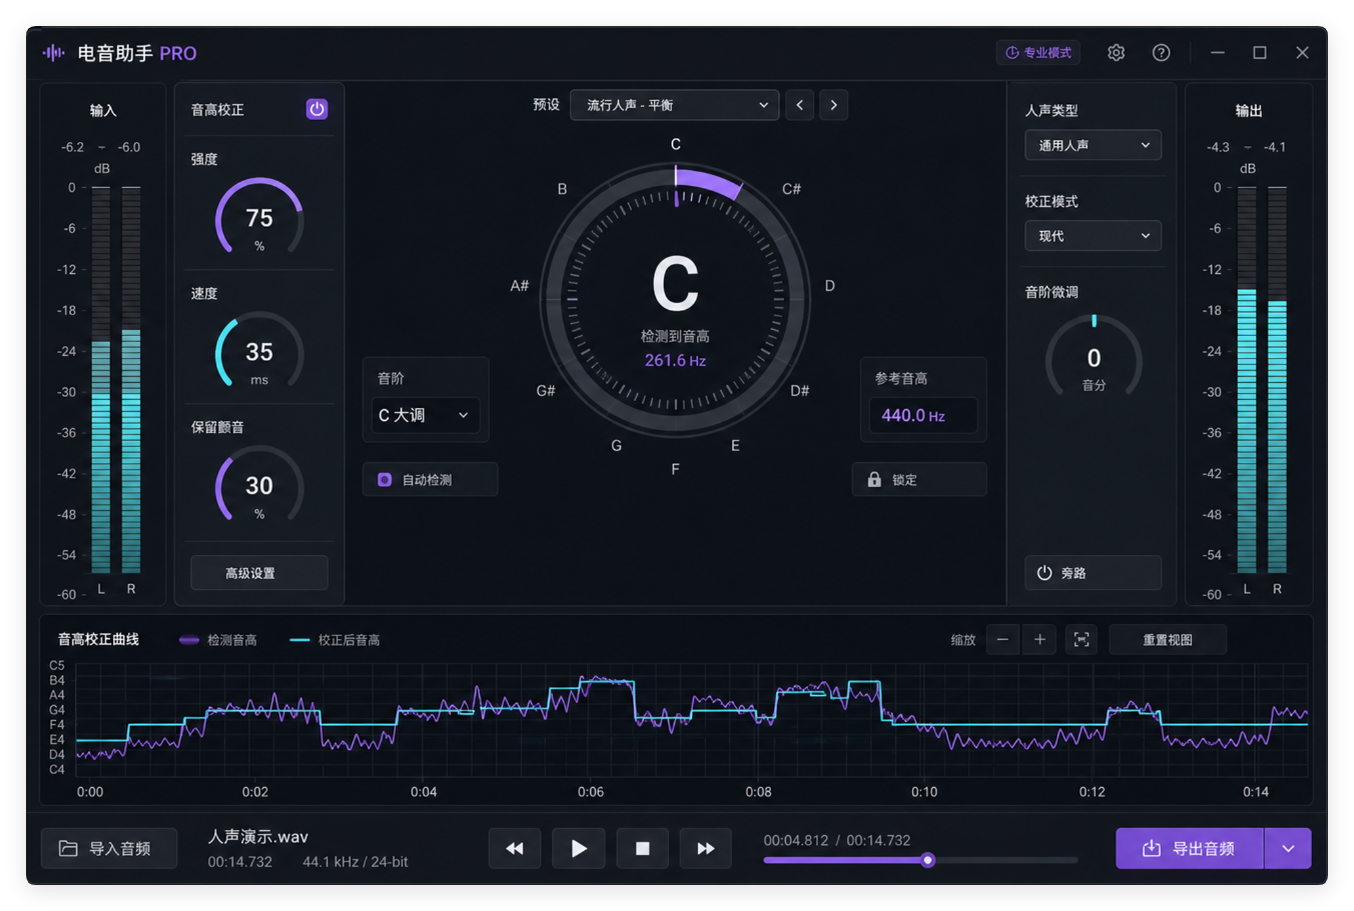Toggle the 旁路 bypass button
Viewport: 1354px width, 911px height.
click(1093, 573)
